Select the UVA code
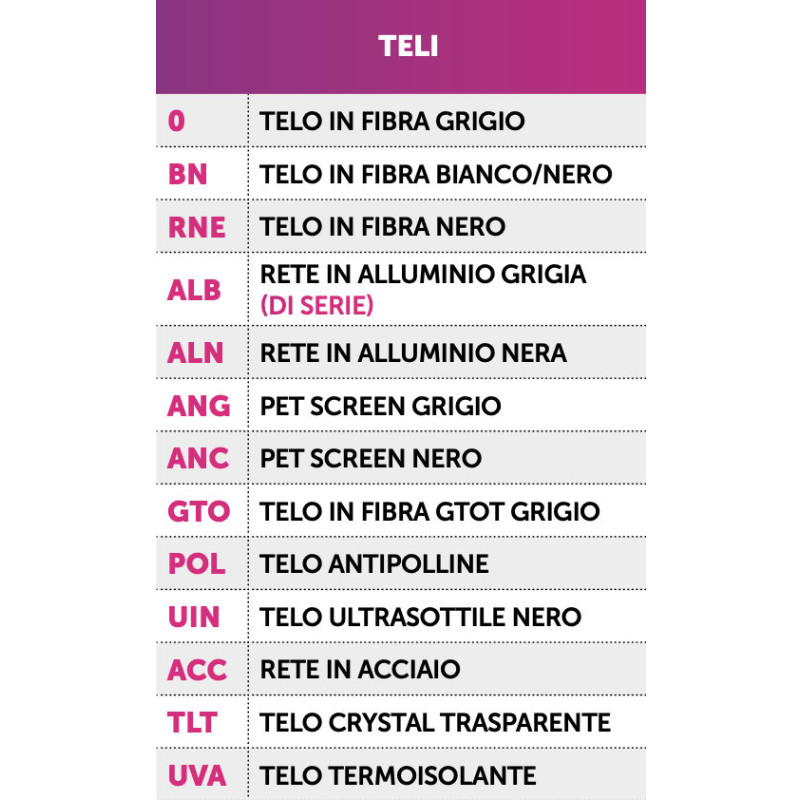The width and height of the screenshot is (800, 800). [x=197, y=775]
